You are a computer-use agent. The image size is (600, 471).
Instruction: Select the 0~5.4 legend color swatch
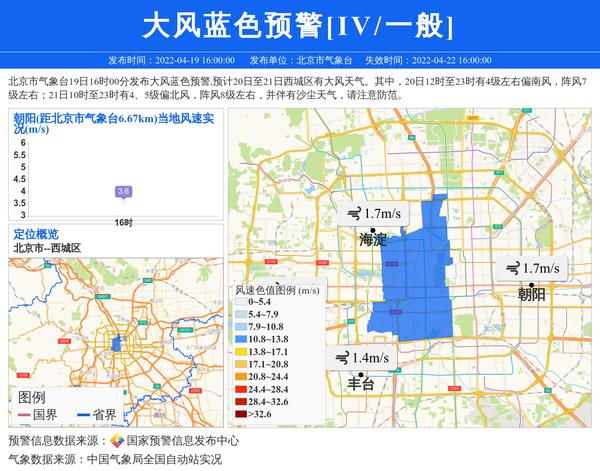[x=241, y=302]
